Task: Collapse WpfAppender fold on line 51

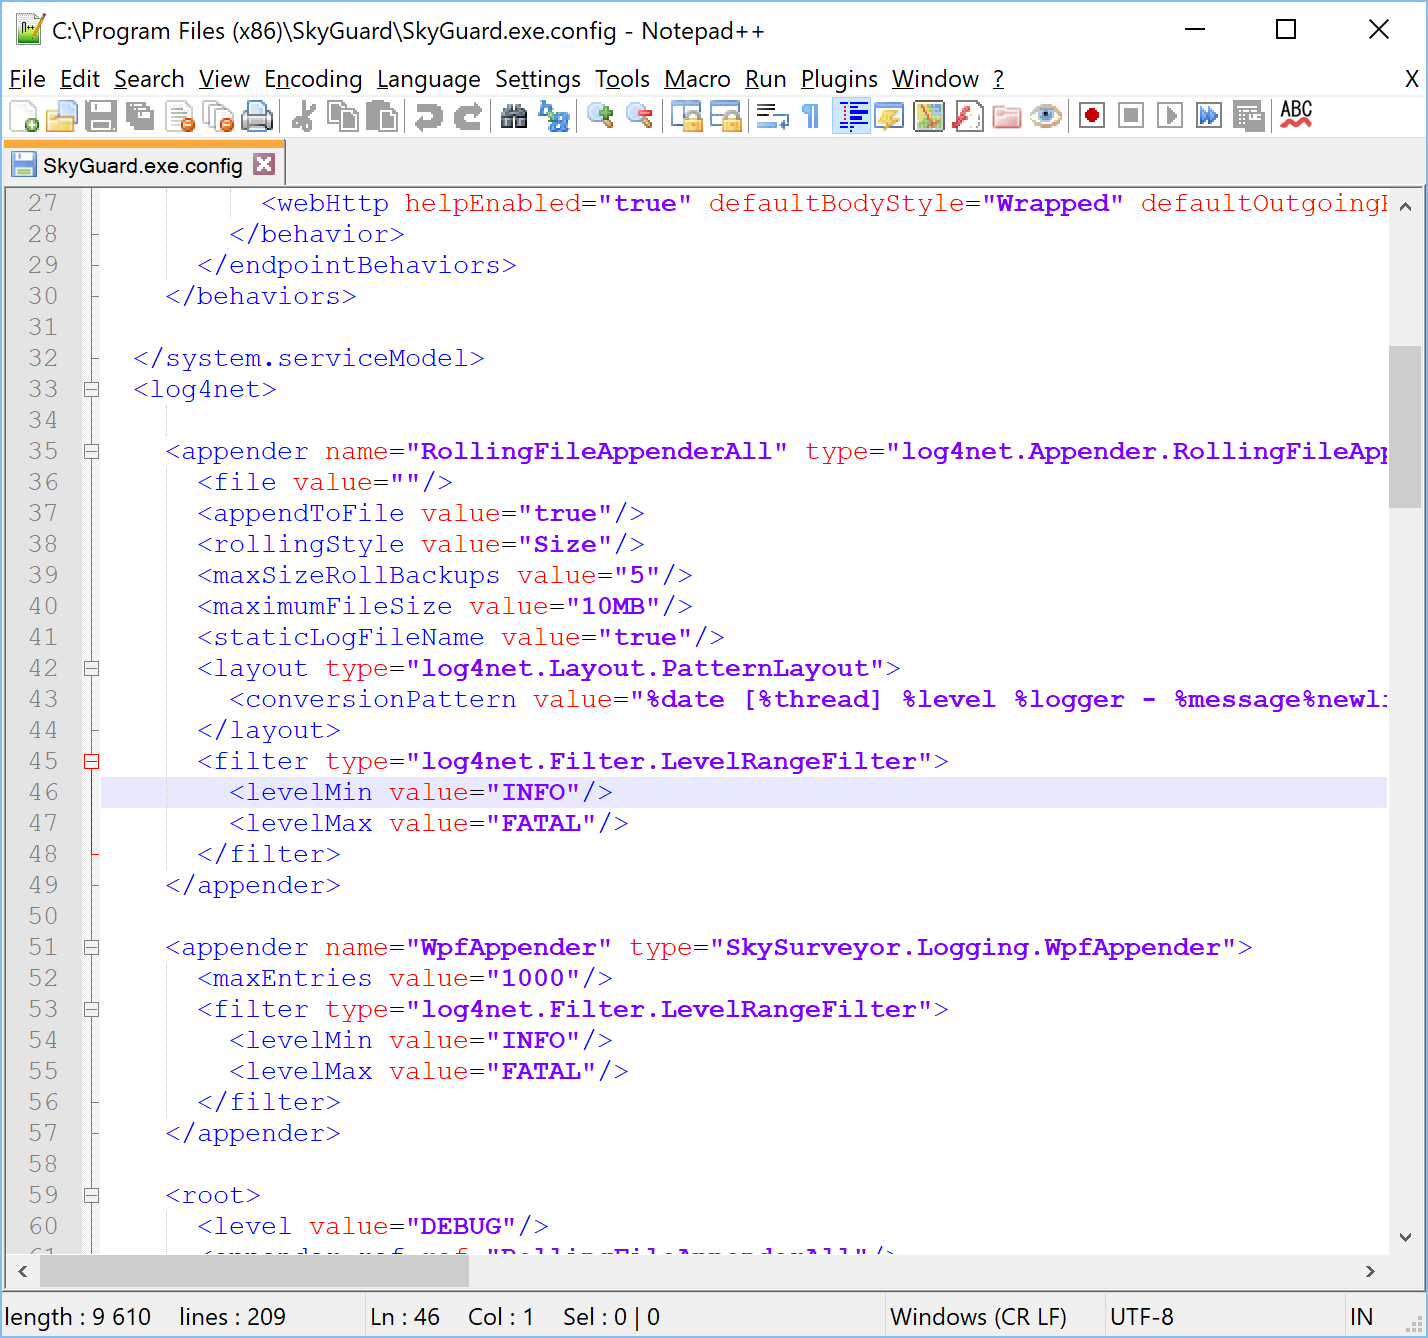Action: (x=91, y=947)
